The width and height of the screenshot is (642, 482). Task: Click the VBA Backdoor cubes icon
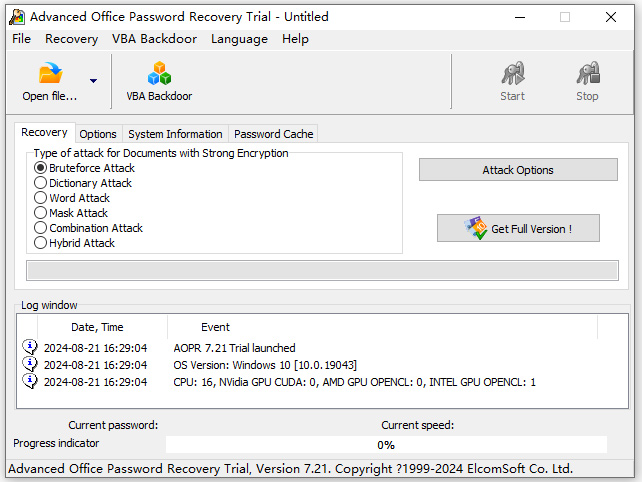159,73
